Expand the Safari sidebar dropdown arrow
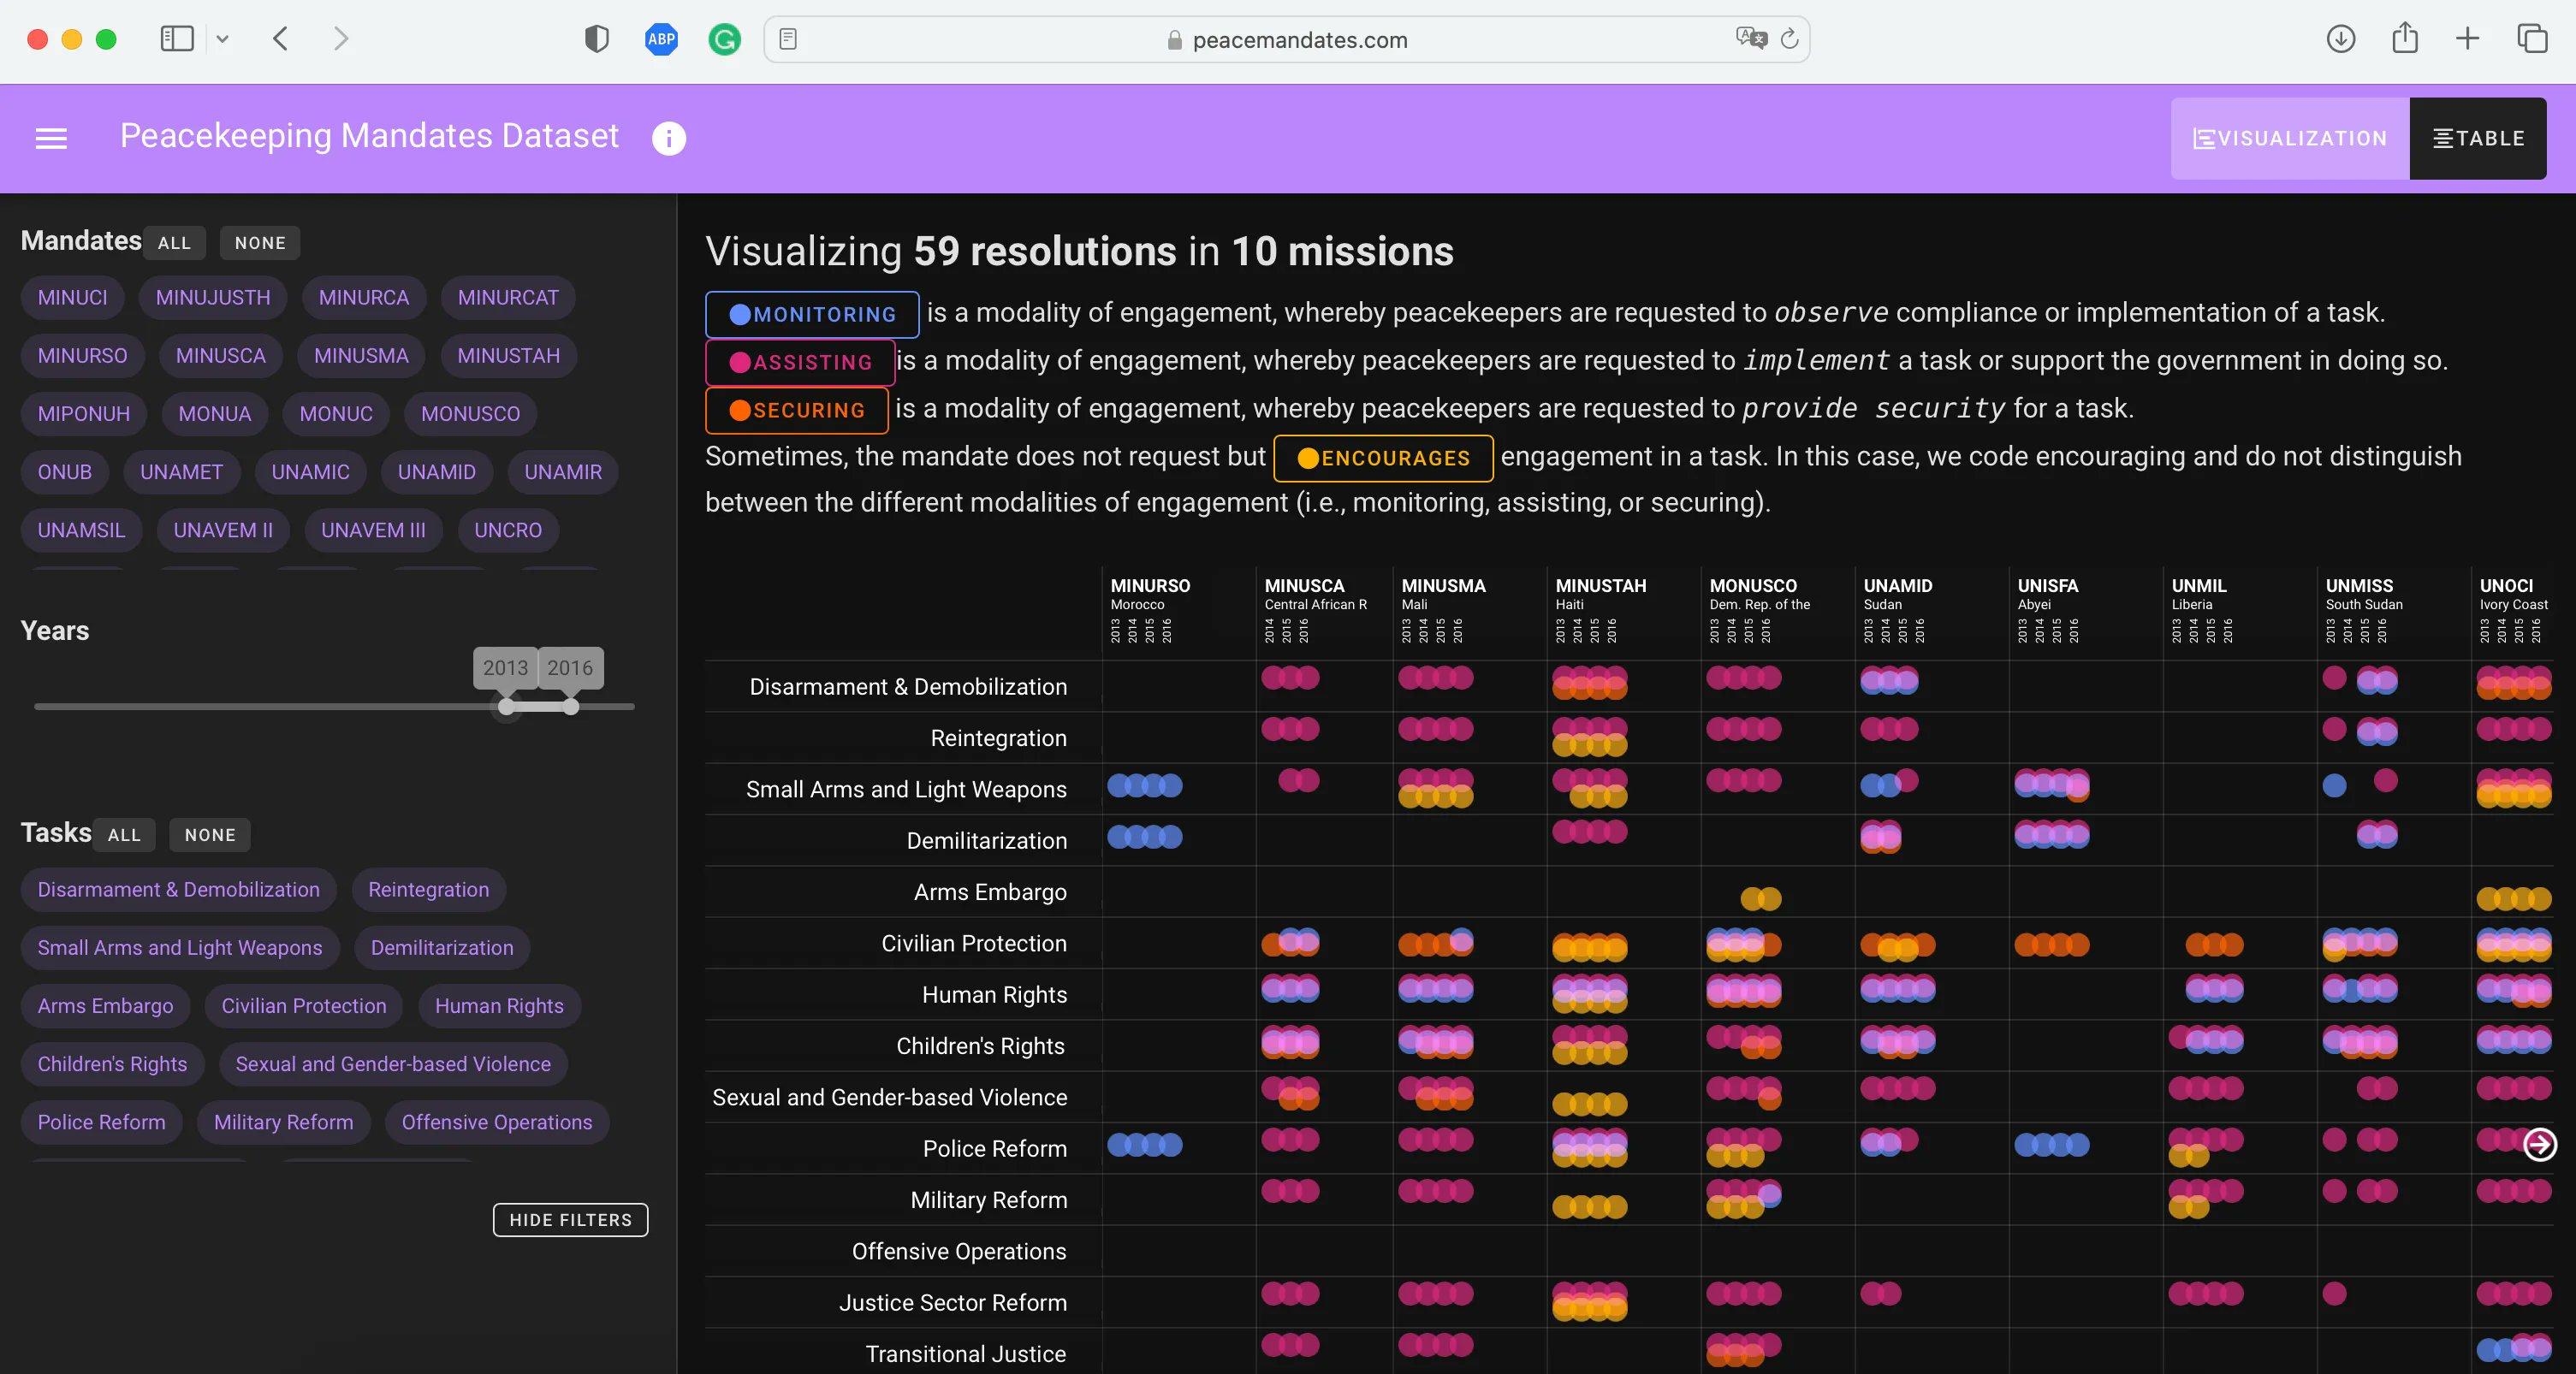The image size is (2576, 1374). click(222, 39)
